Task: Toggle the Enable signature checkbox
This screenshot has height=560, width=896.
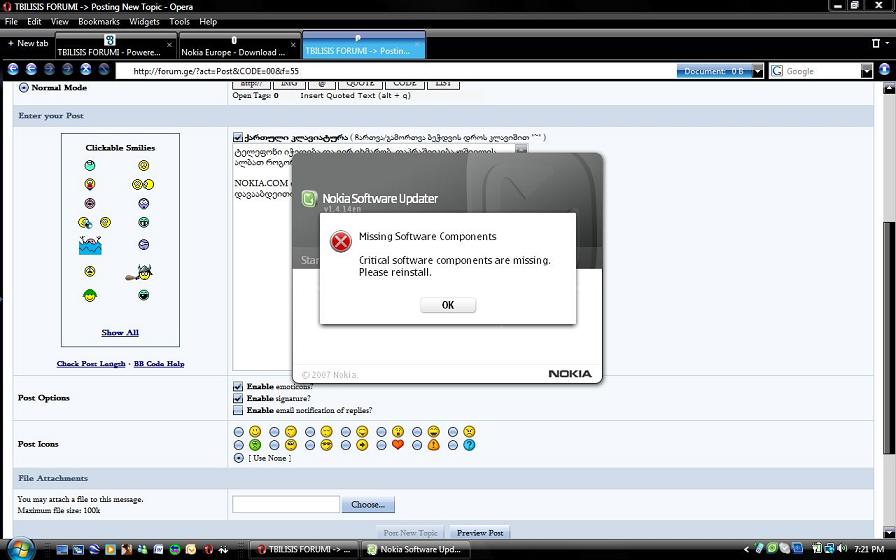Action: (x=238, y=398)
